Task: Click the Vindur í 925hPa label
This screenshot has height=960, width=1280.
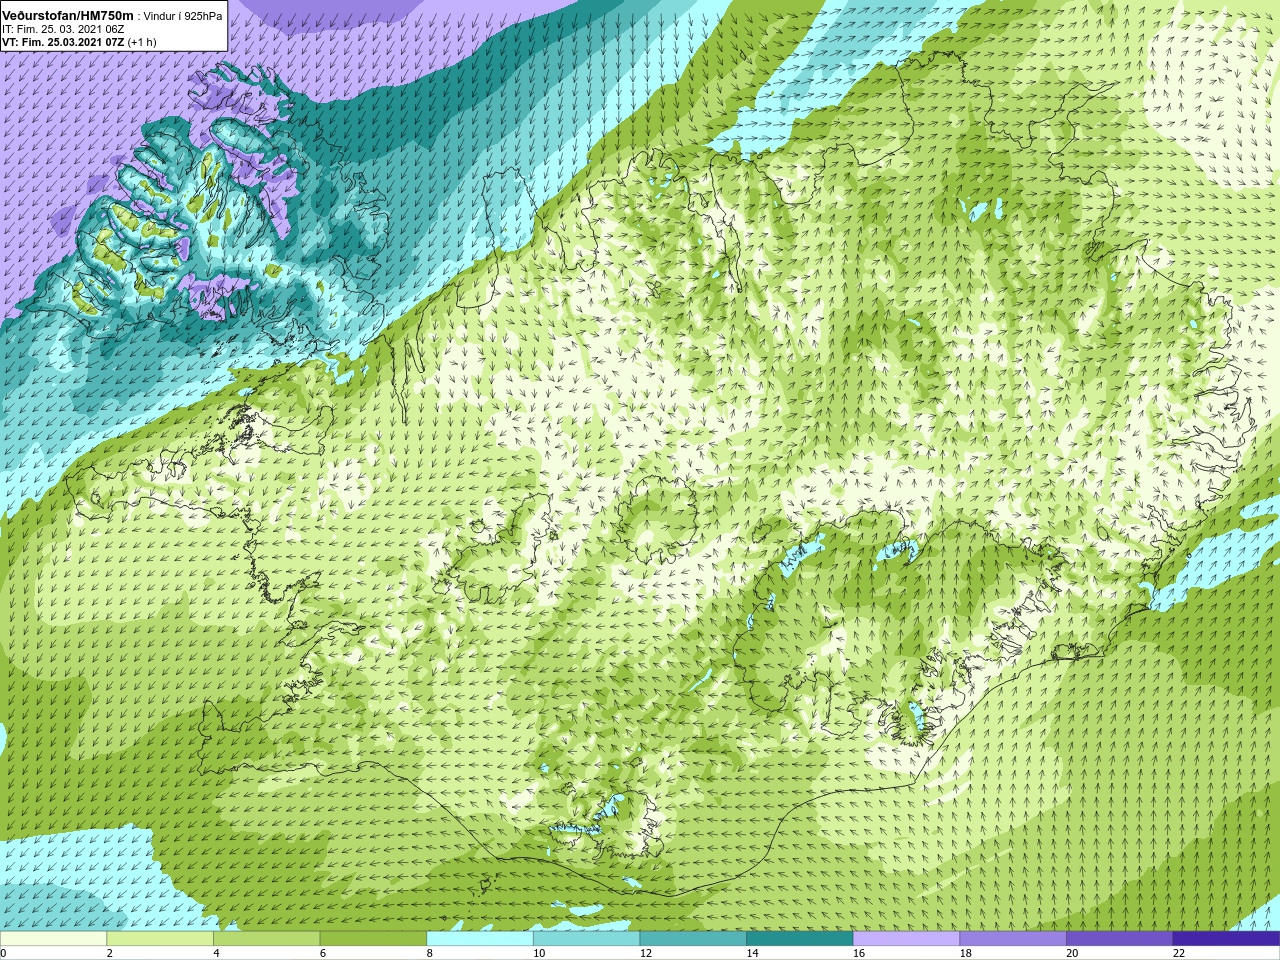Action: tap(183, 17)
